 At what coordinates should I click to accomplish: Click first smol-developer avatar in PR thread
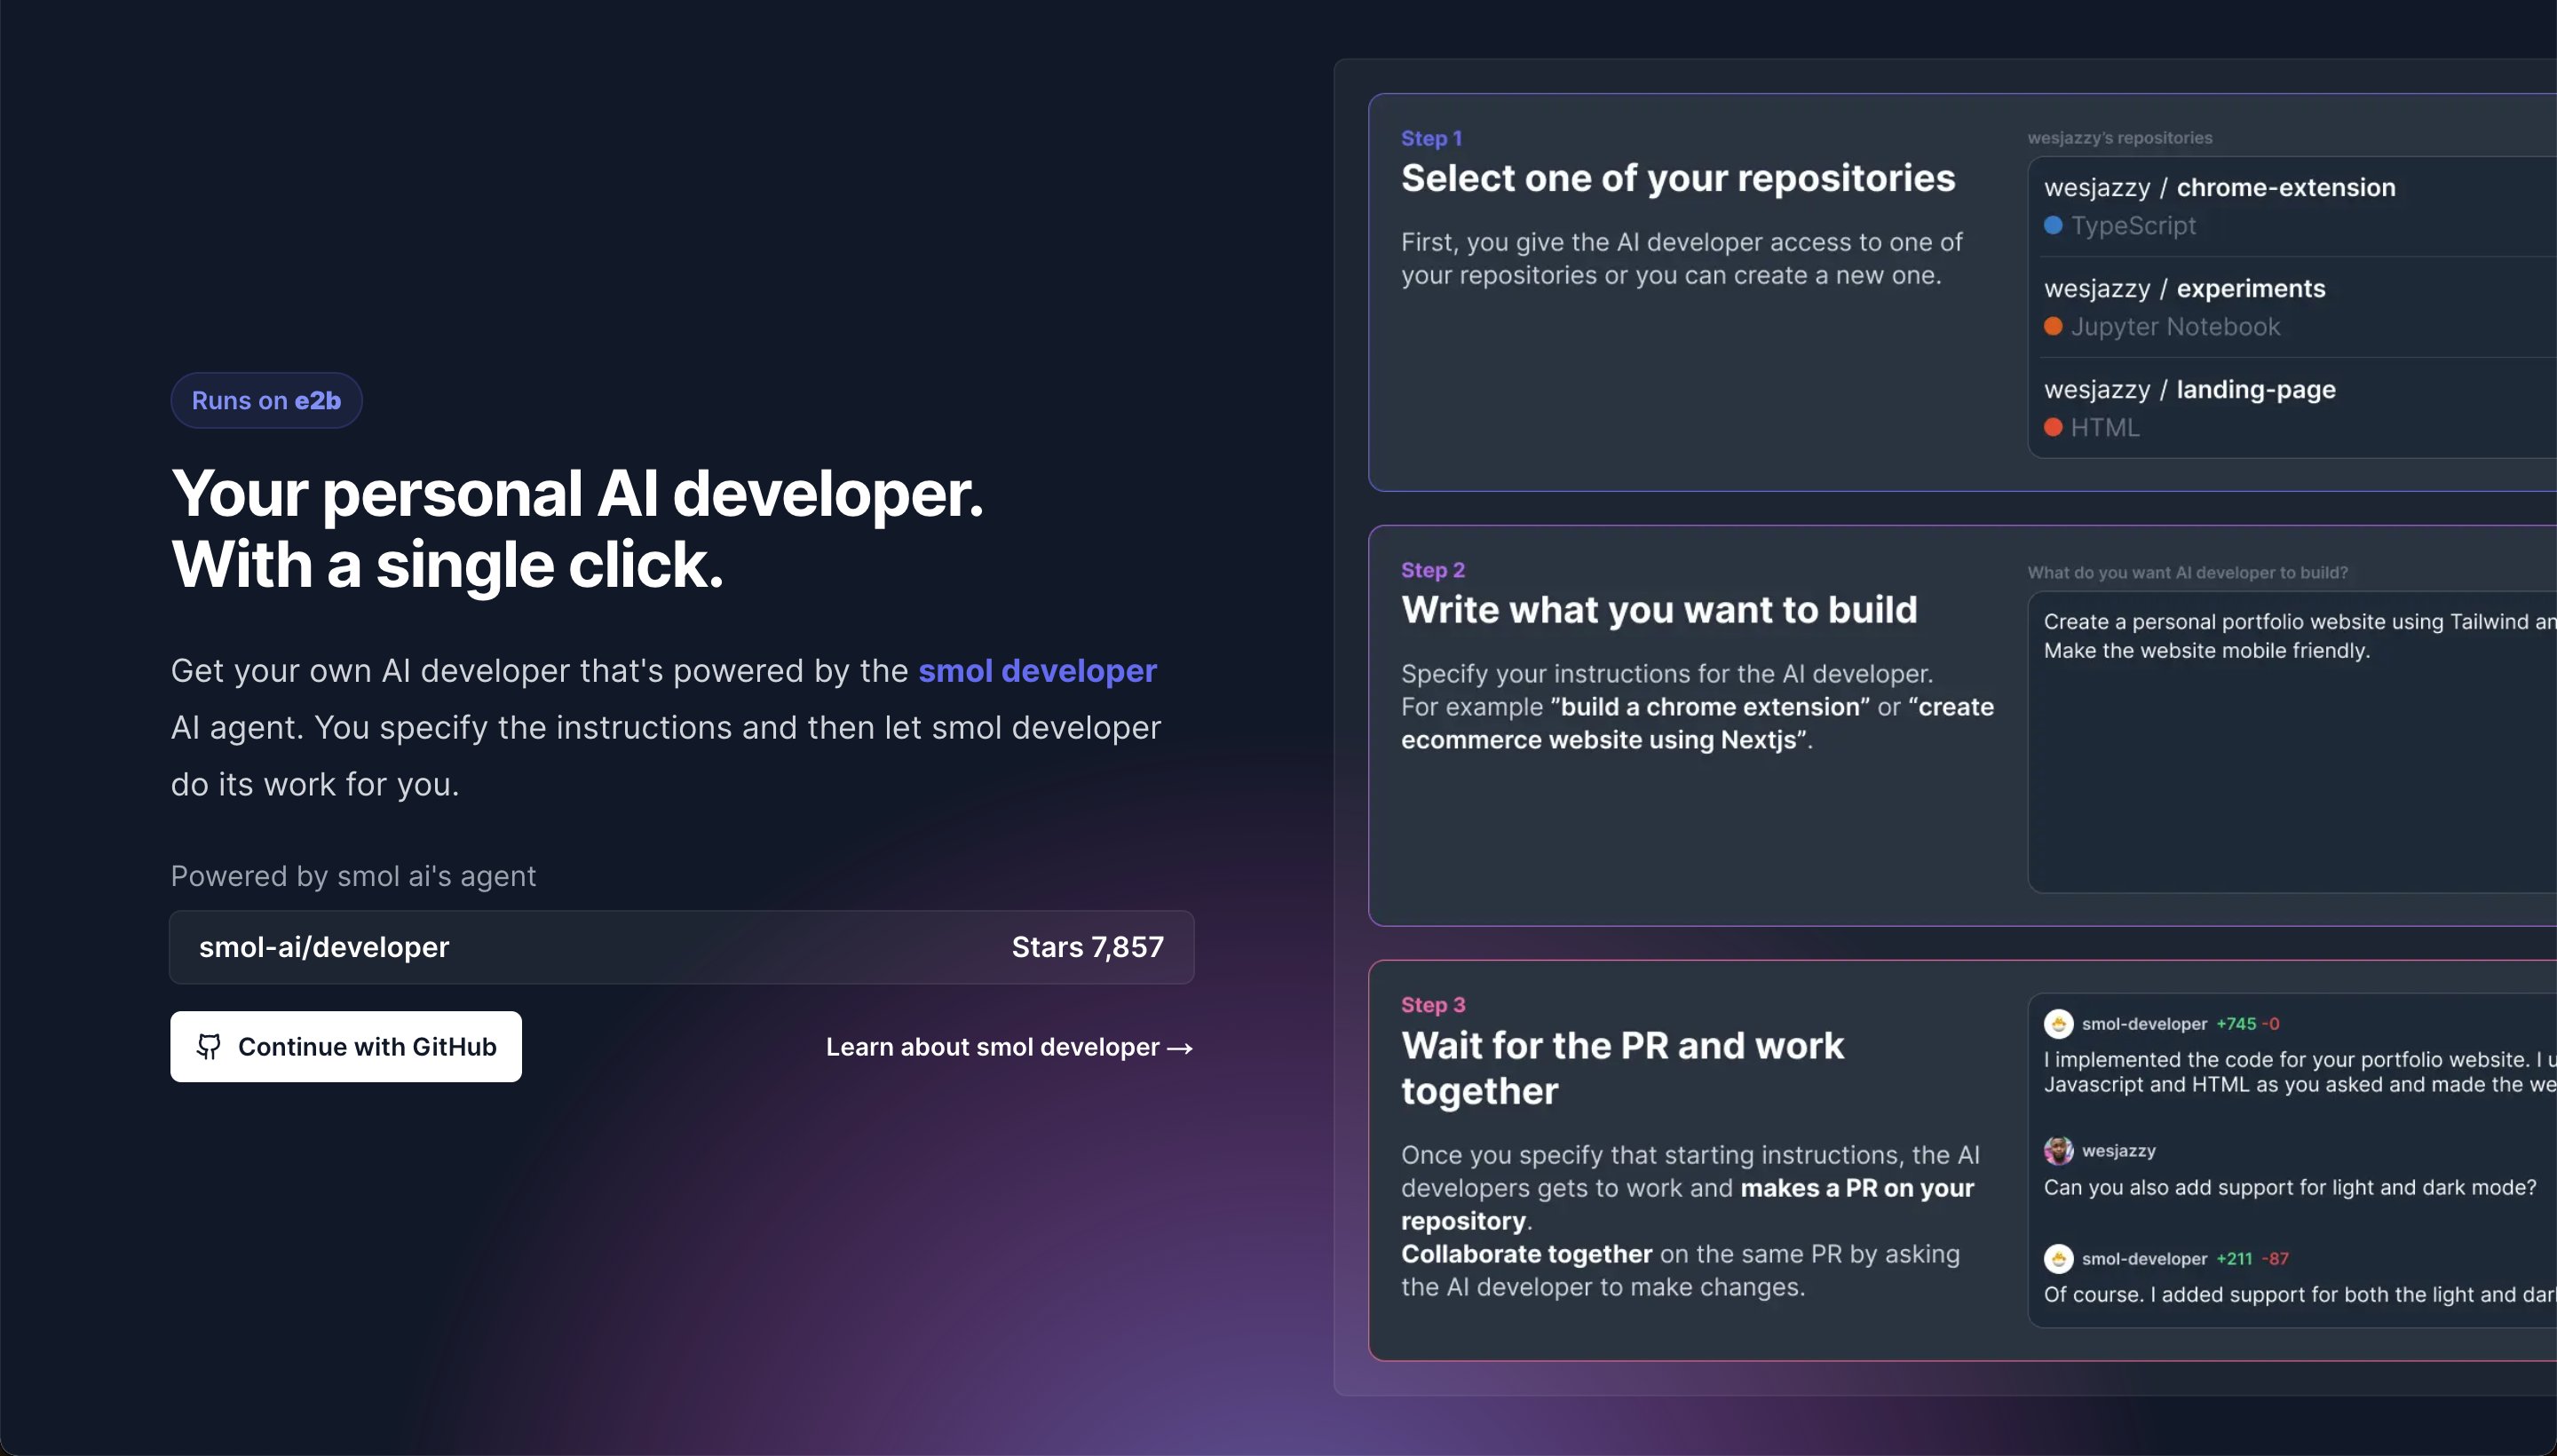pyautogui.click(x=2058, y=1024)
